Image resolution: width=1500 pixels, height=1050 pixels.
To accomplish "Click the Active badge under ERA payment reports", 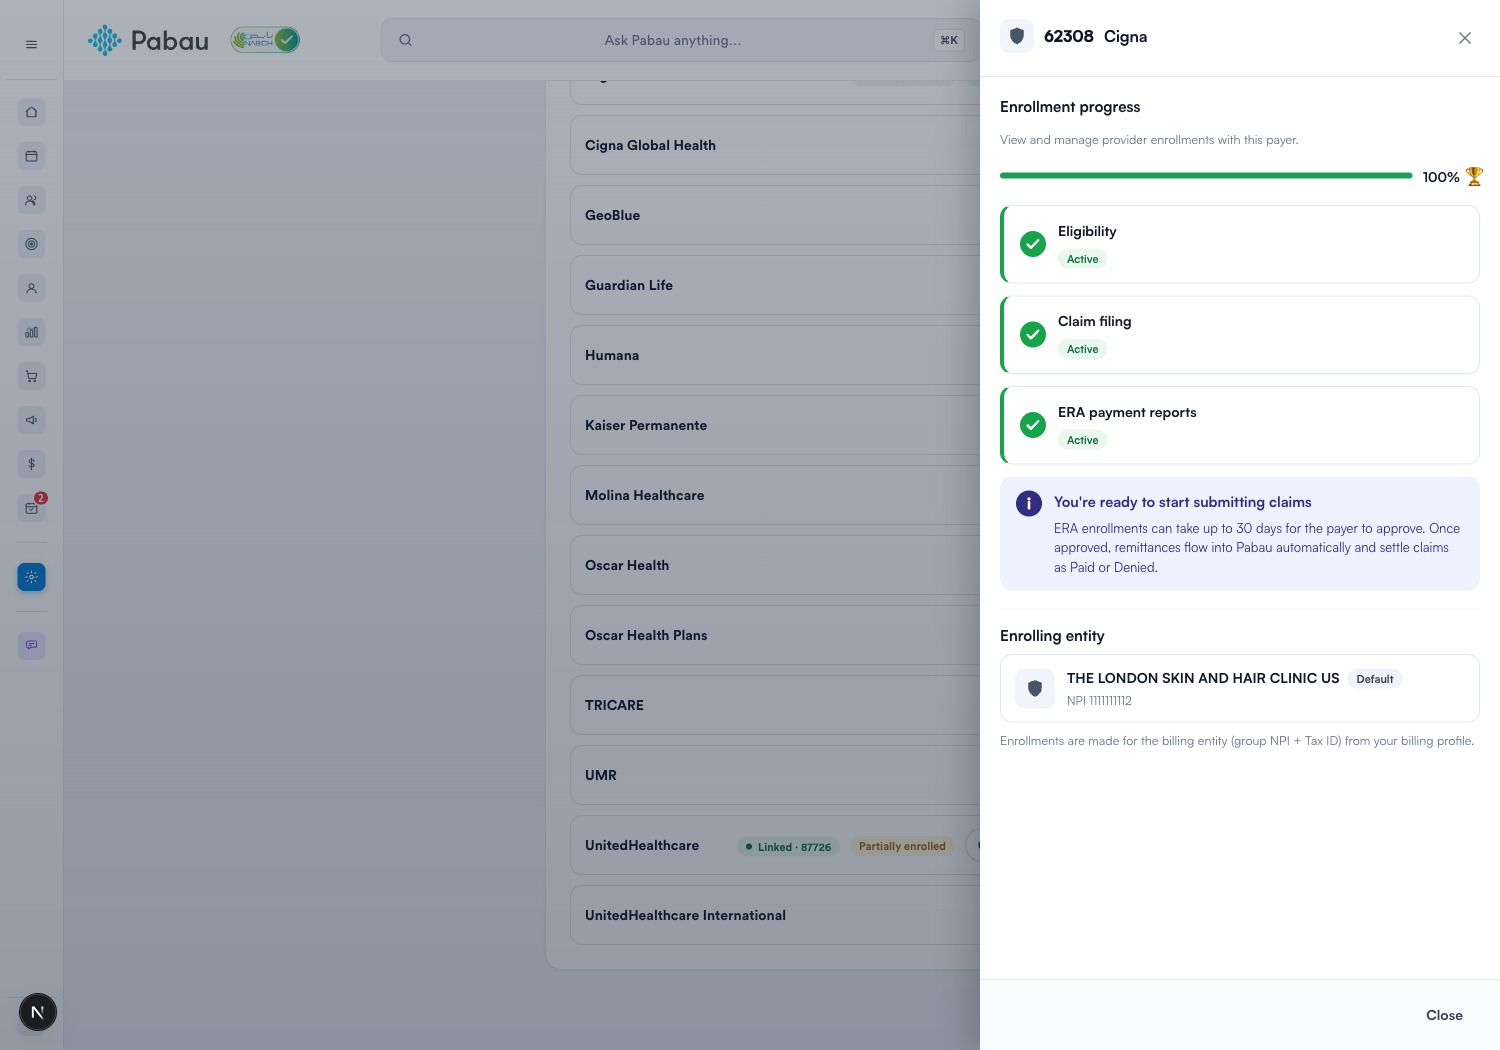I will (x=1082, y=440).
